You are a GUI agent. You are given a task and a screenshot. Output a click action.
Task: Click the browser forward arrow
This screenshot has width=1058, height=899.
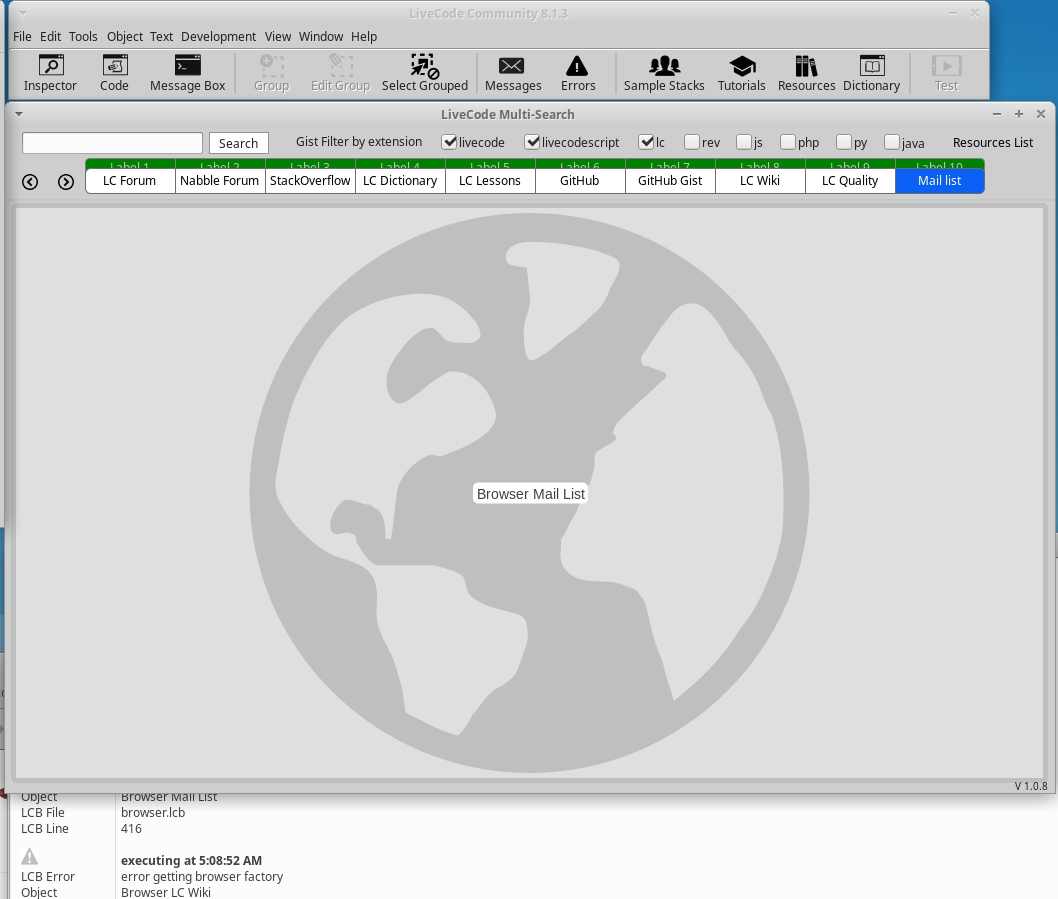point(66,182)
